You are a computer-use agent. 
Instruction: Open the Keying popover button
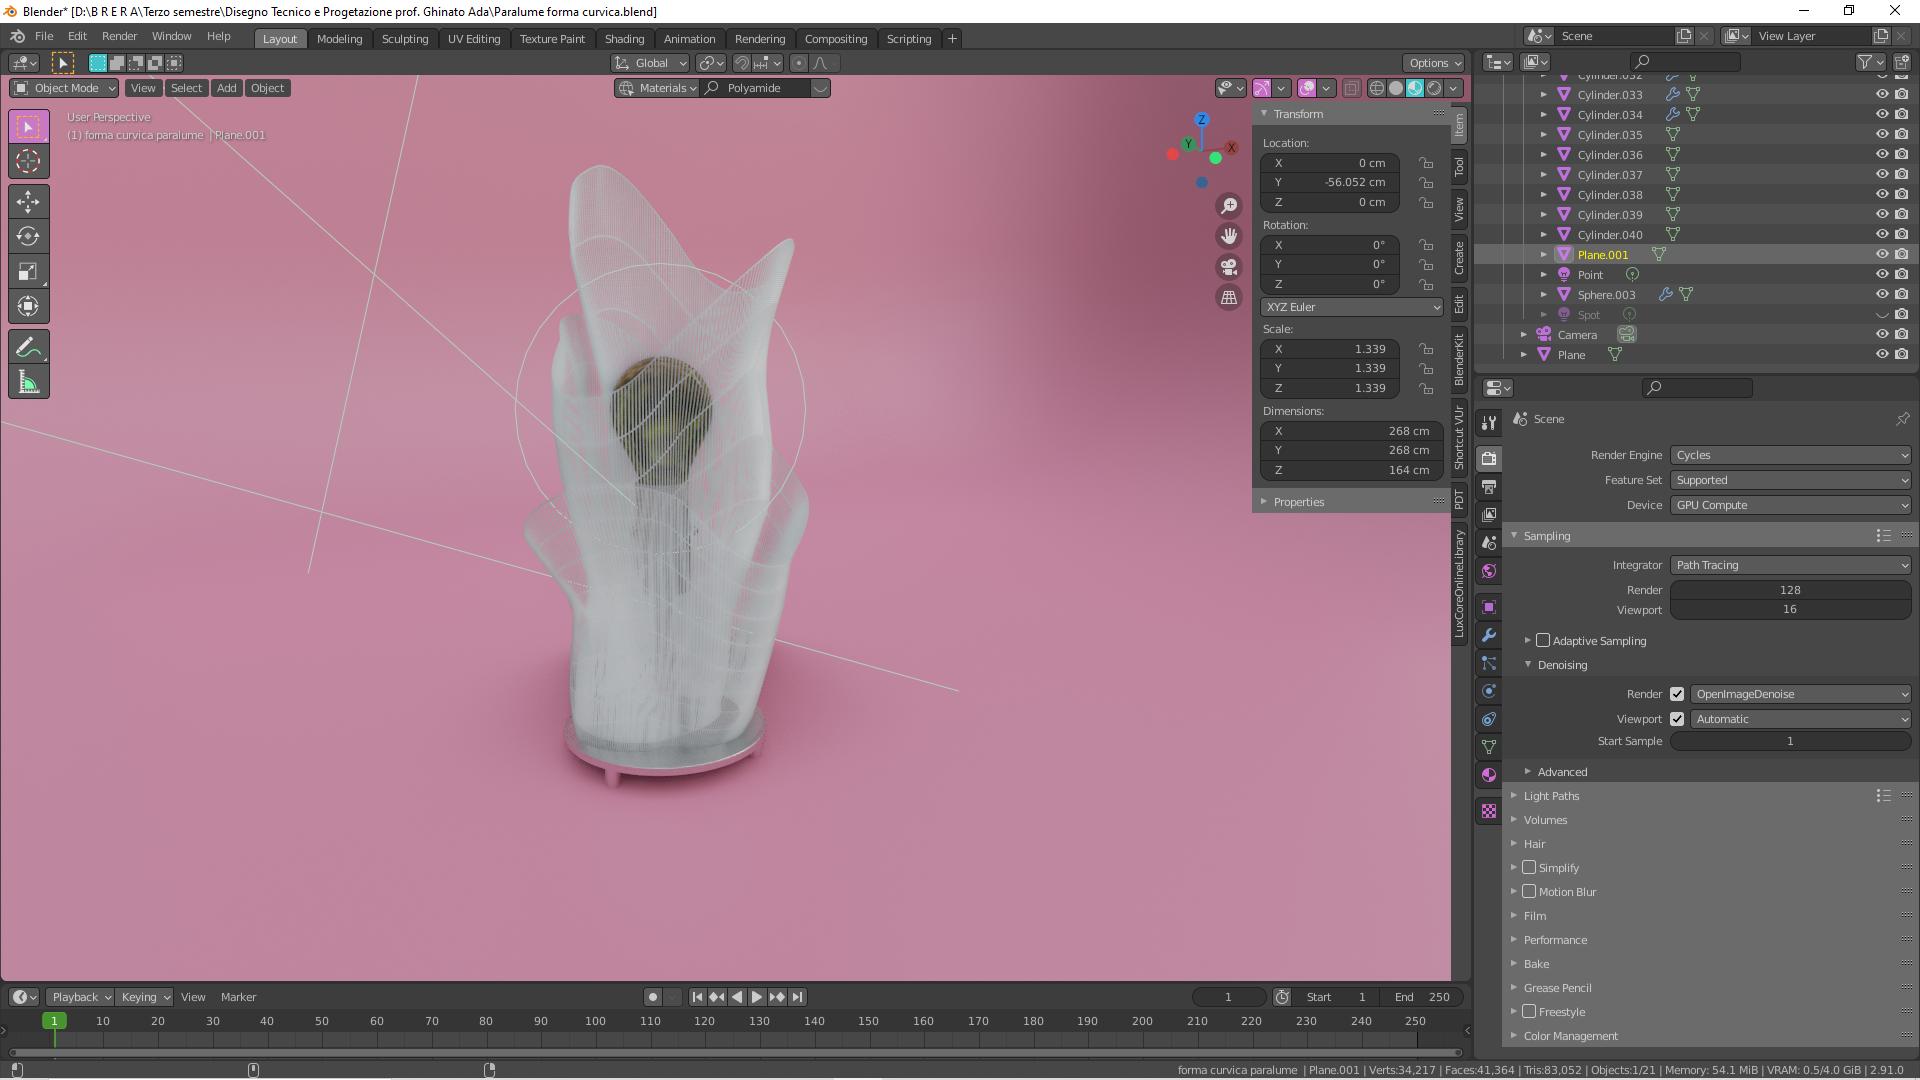point(144,997)
